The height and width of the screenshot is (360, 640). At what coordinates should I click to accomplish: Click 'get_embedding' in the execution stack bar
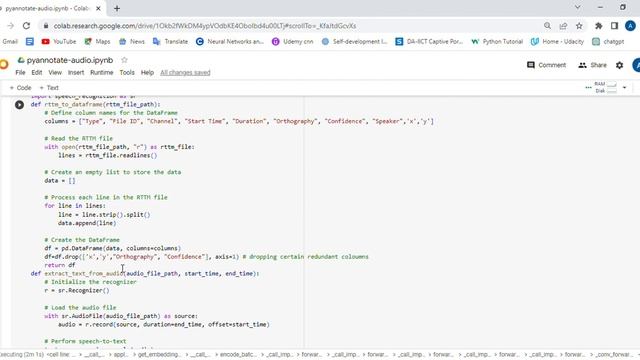[x=158, y=355]
